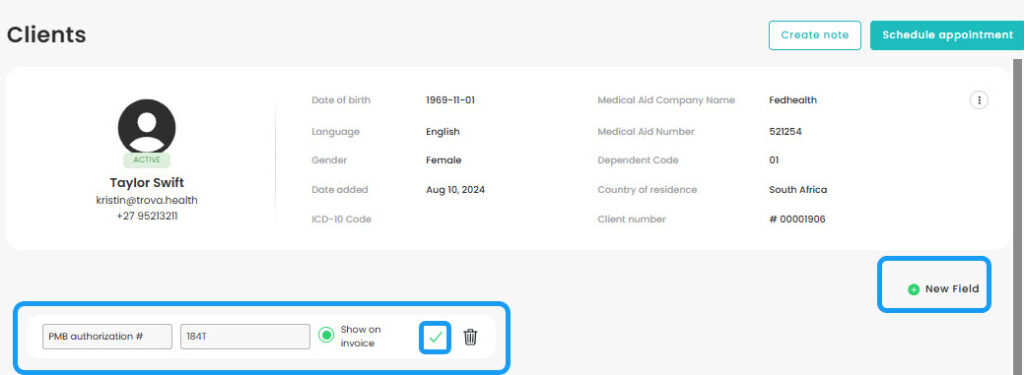Click the Clients page heading
The image size is (1024, 375).
pos(46,35)
